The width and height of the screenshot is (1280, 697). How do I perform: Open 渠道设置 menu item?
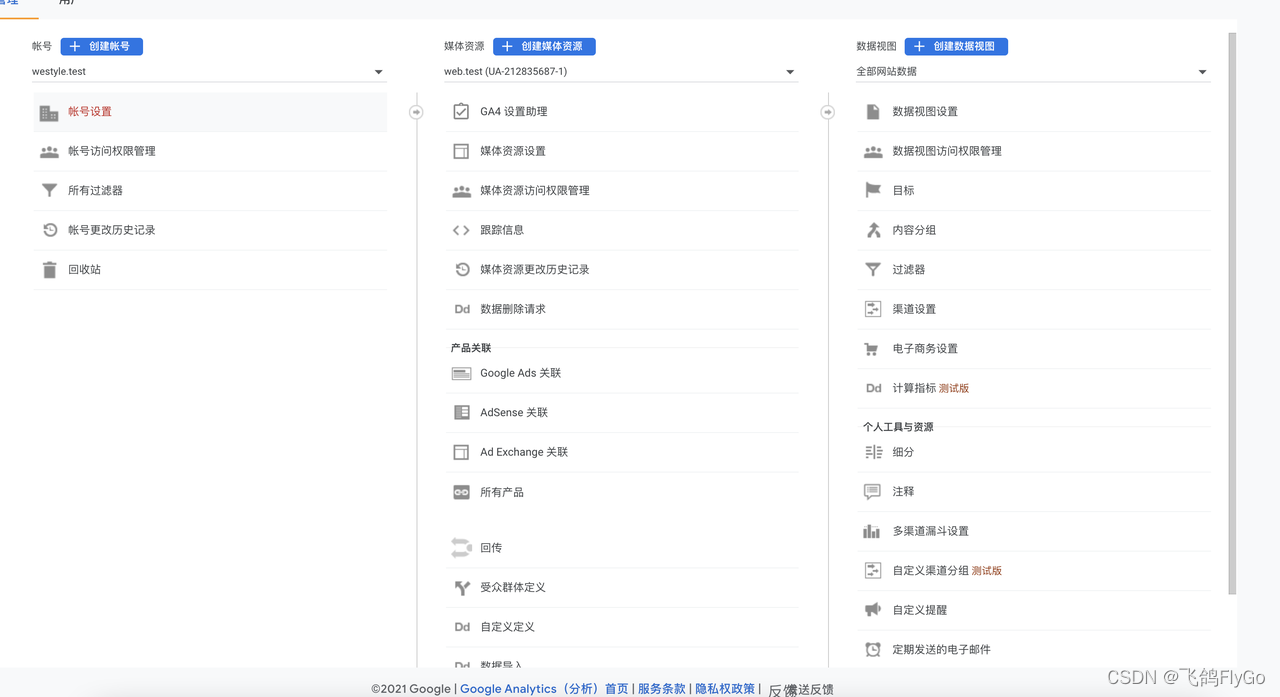click(x=1034, y=309)
